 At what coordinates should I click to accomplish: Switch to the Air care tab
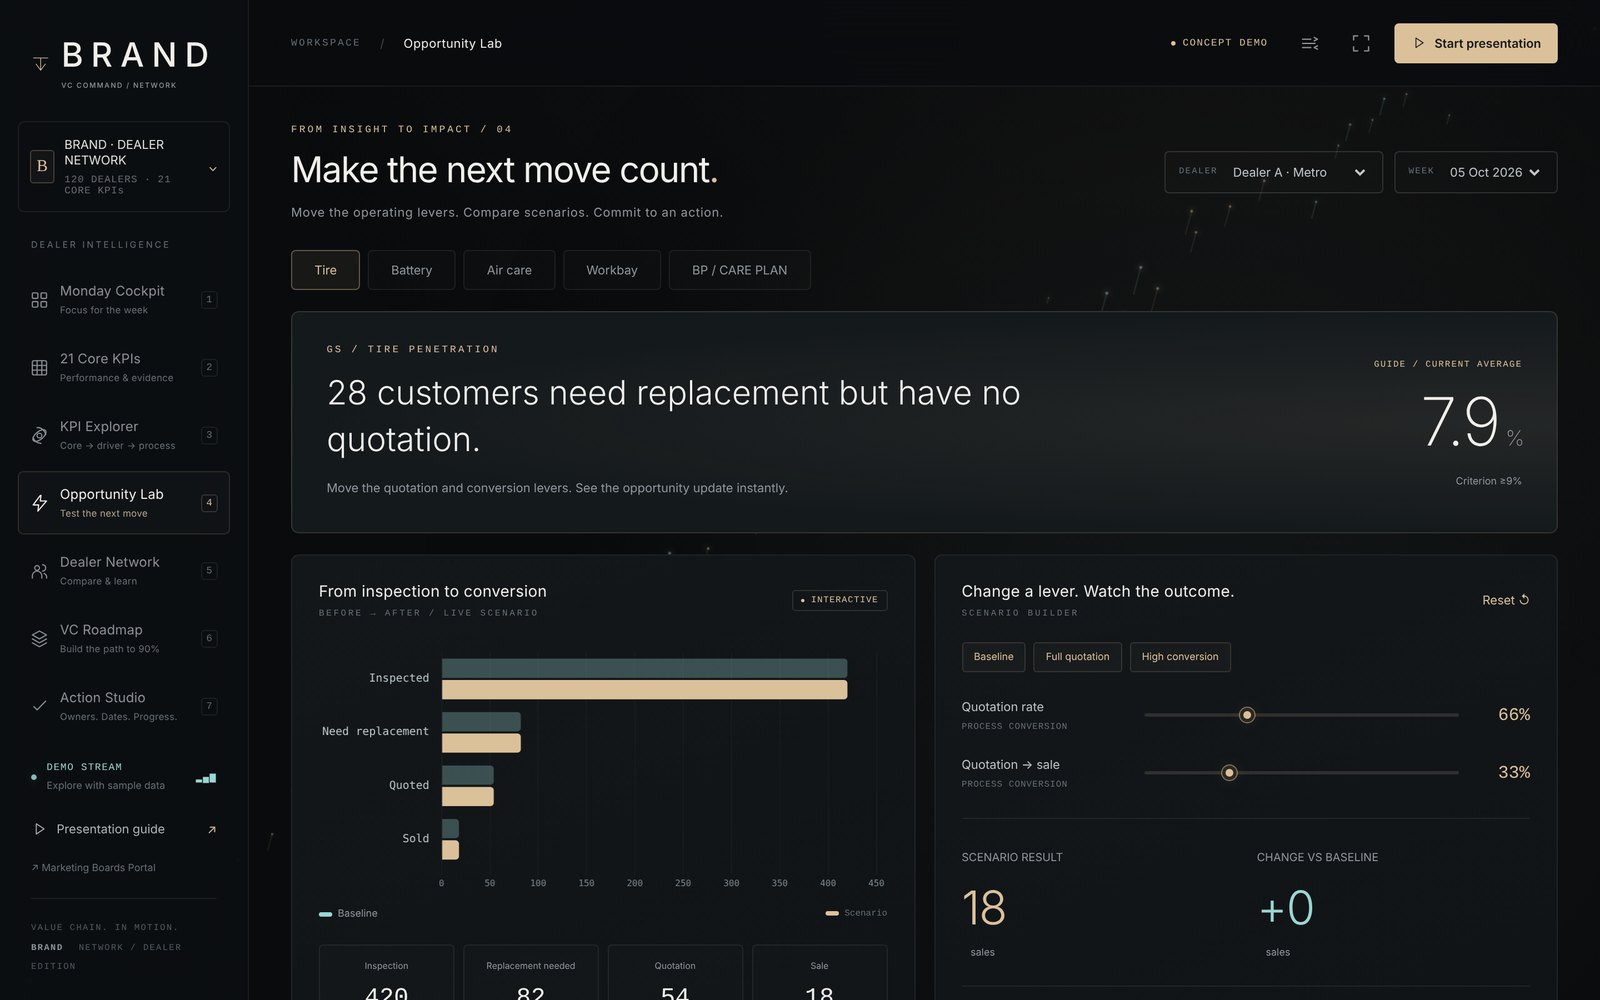tap(509, 270)
